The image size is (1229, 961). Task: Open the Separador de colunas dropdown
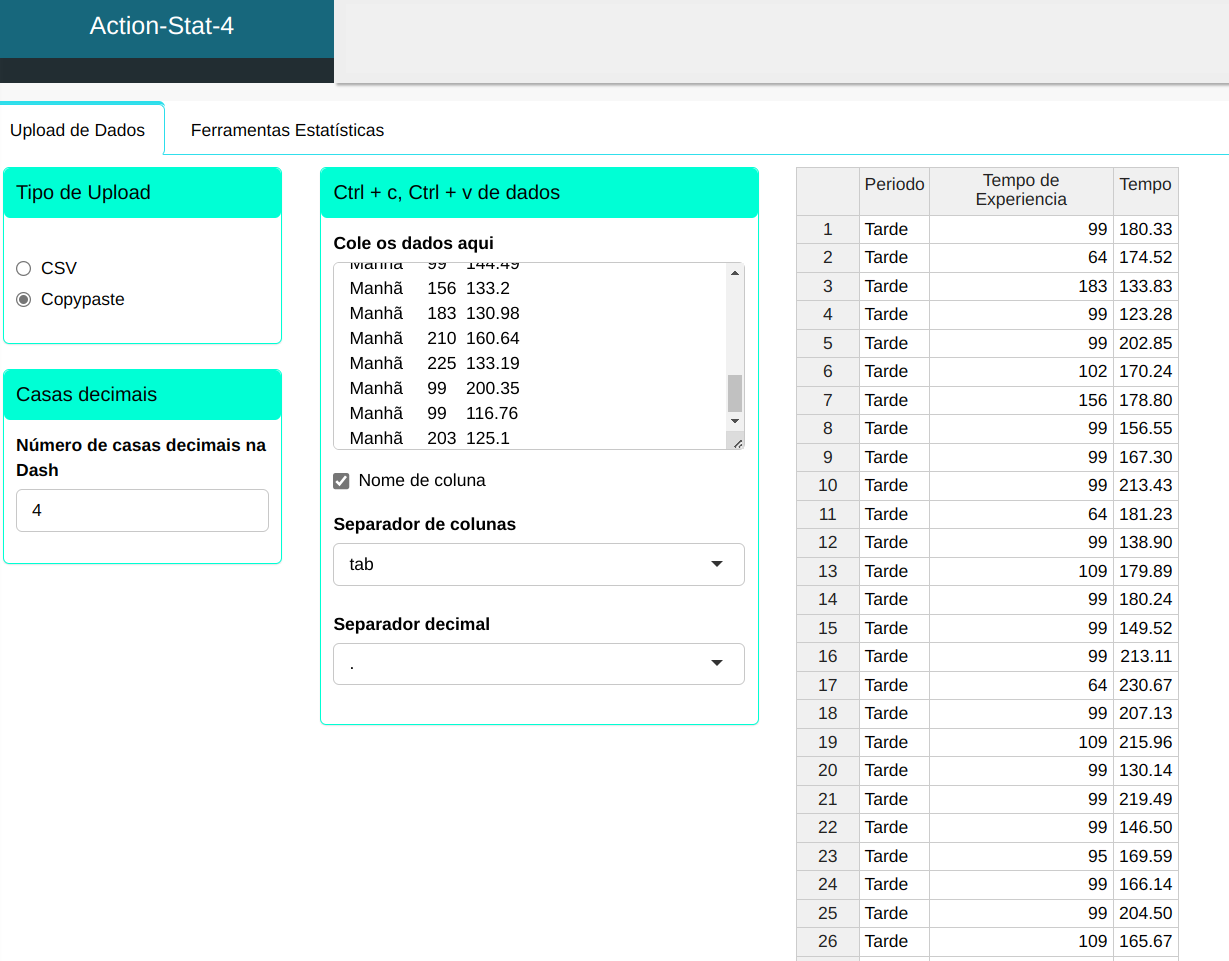coord(538,564)
